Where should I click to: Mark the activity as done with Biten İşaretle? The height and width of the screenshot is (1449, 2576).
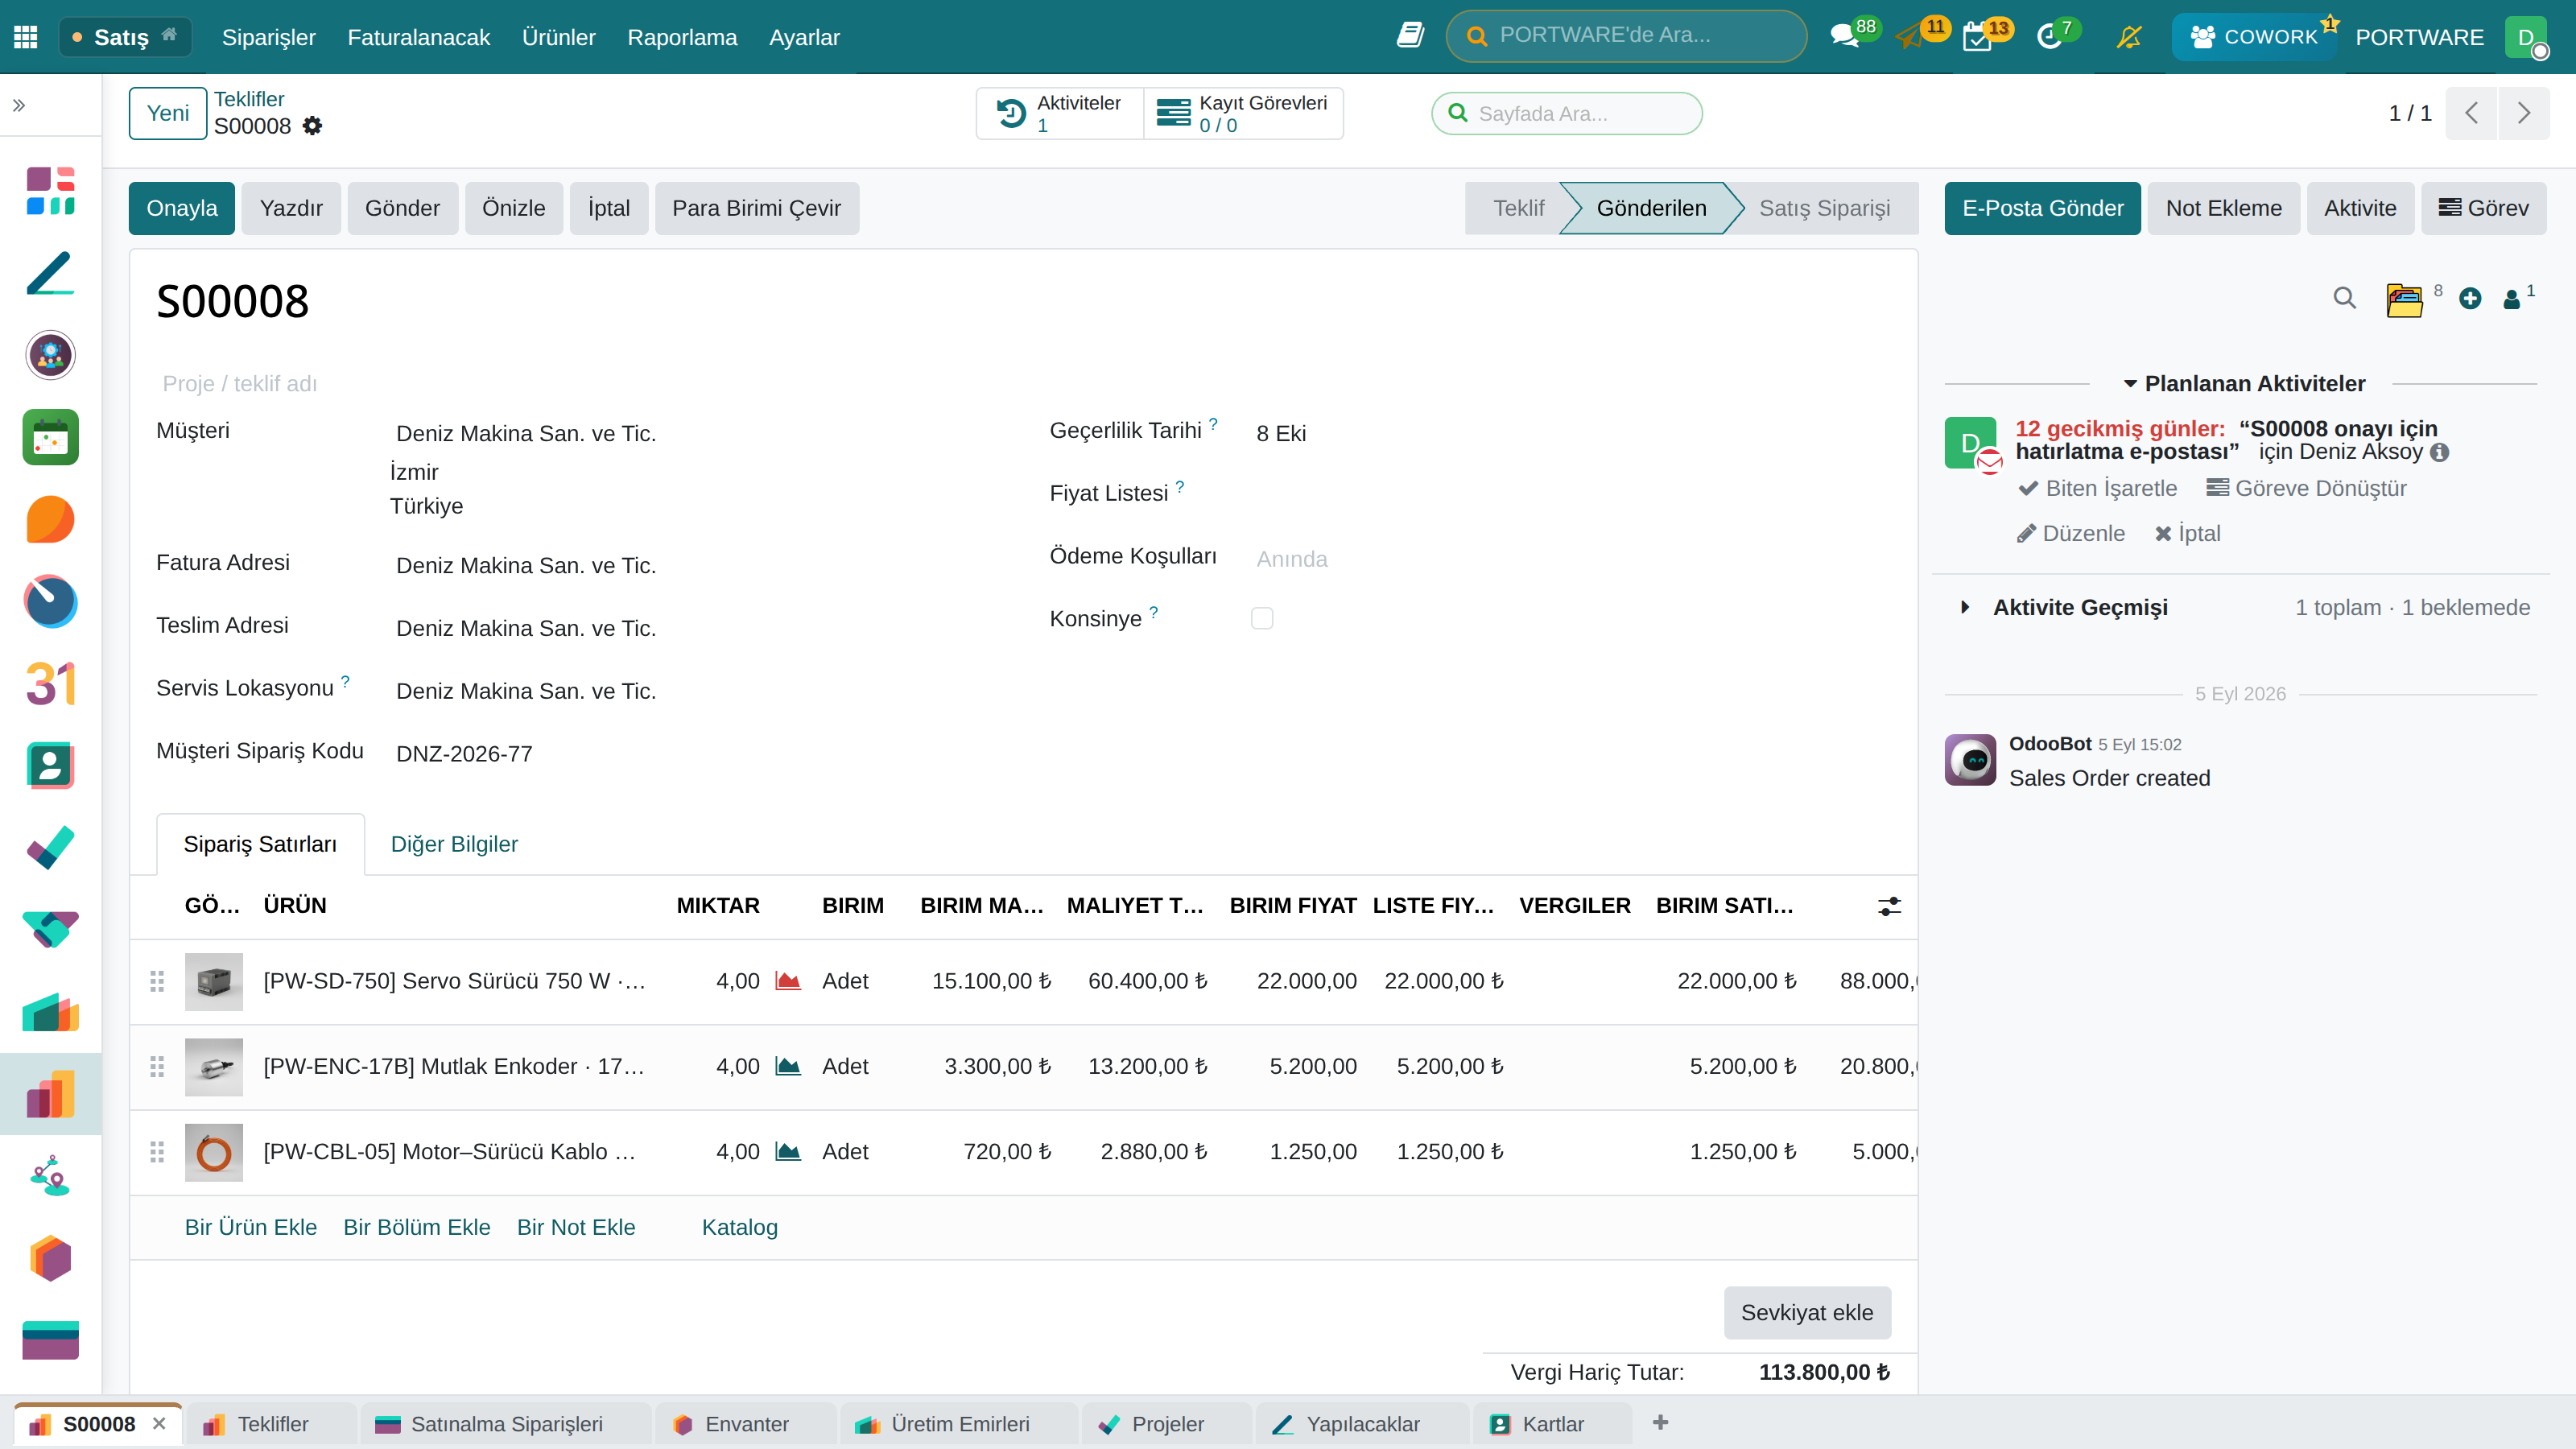pos(2097,488)
